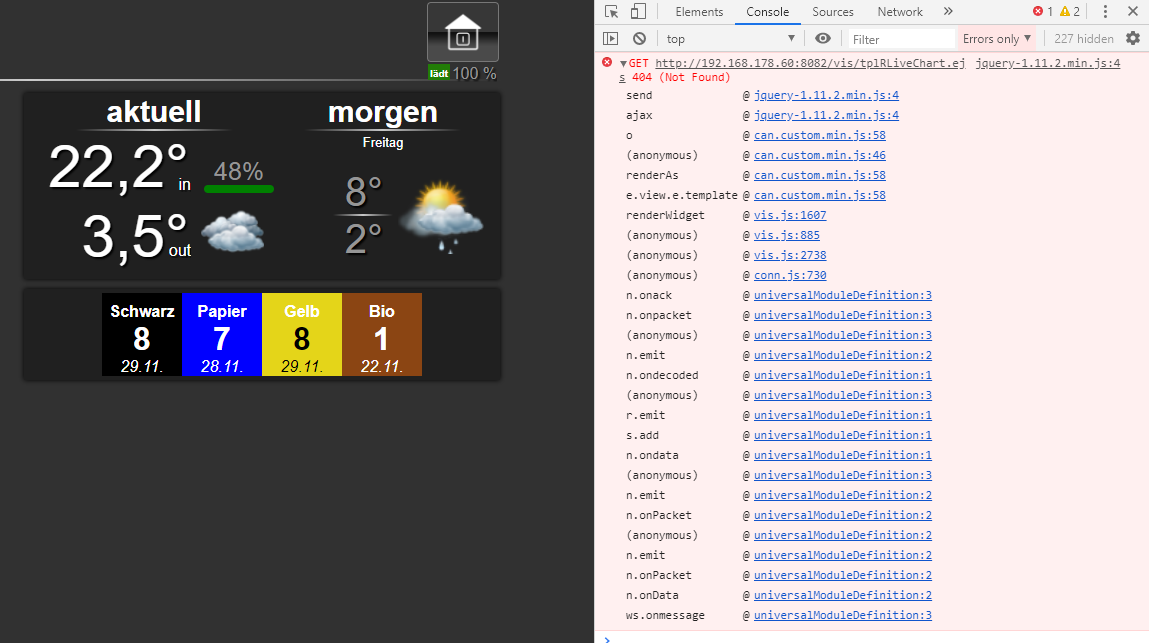This screenshot has width=1149, height=643.
Task: Click the renderWidget function name
Action: point(665,215)
